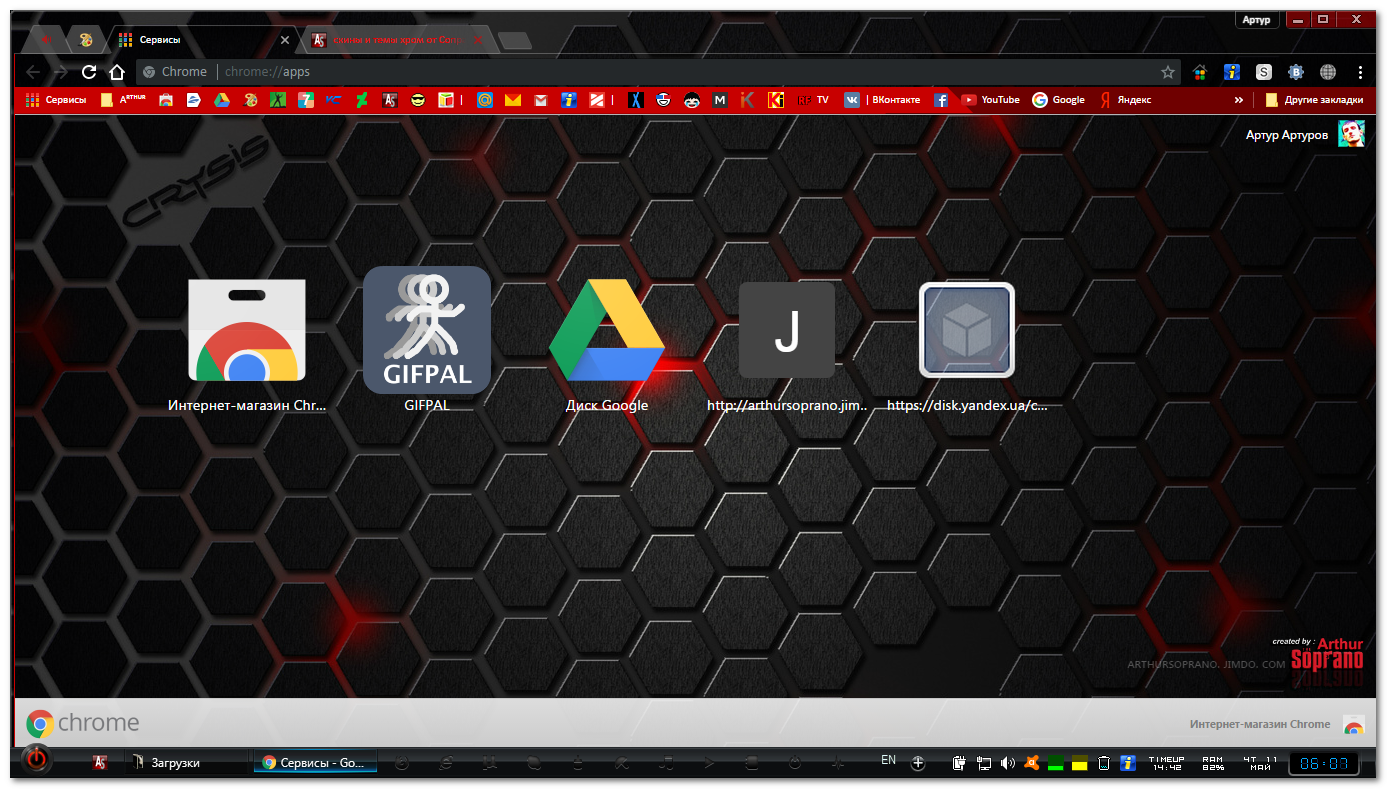Open the palette bookmark in bookmarks bar

point(250,100)
